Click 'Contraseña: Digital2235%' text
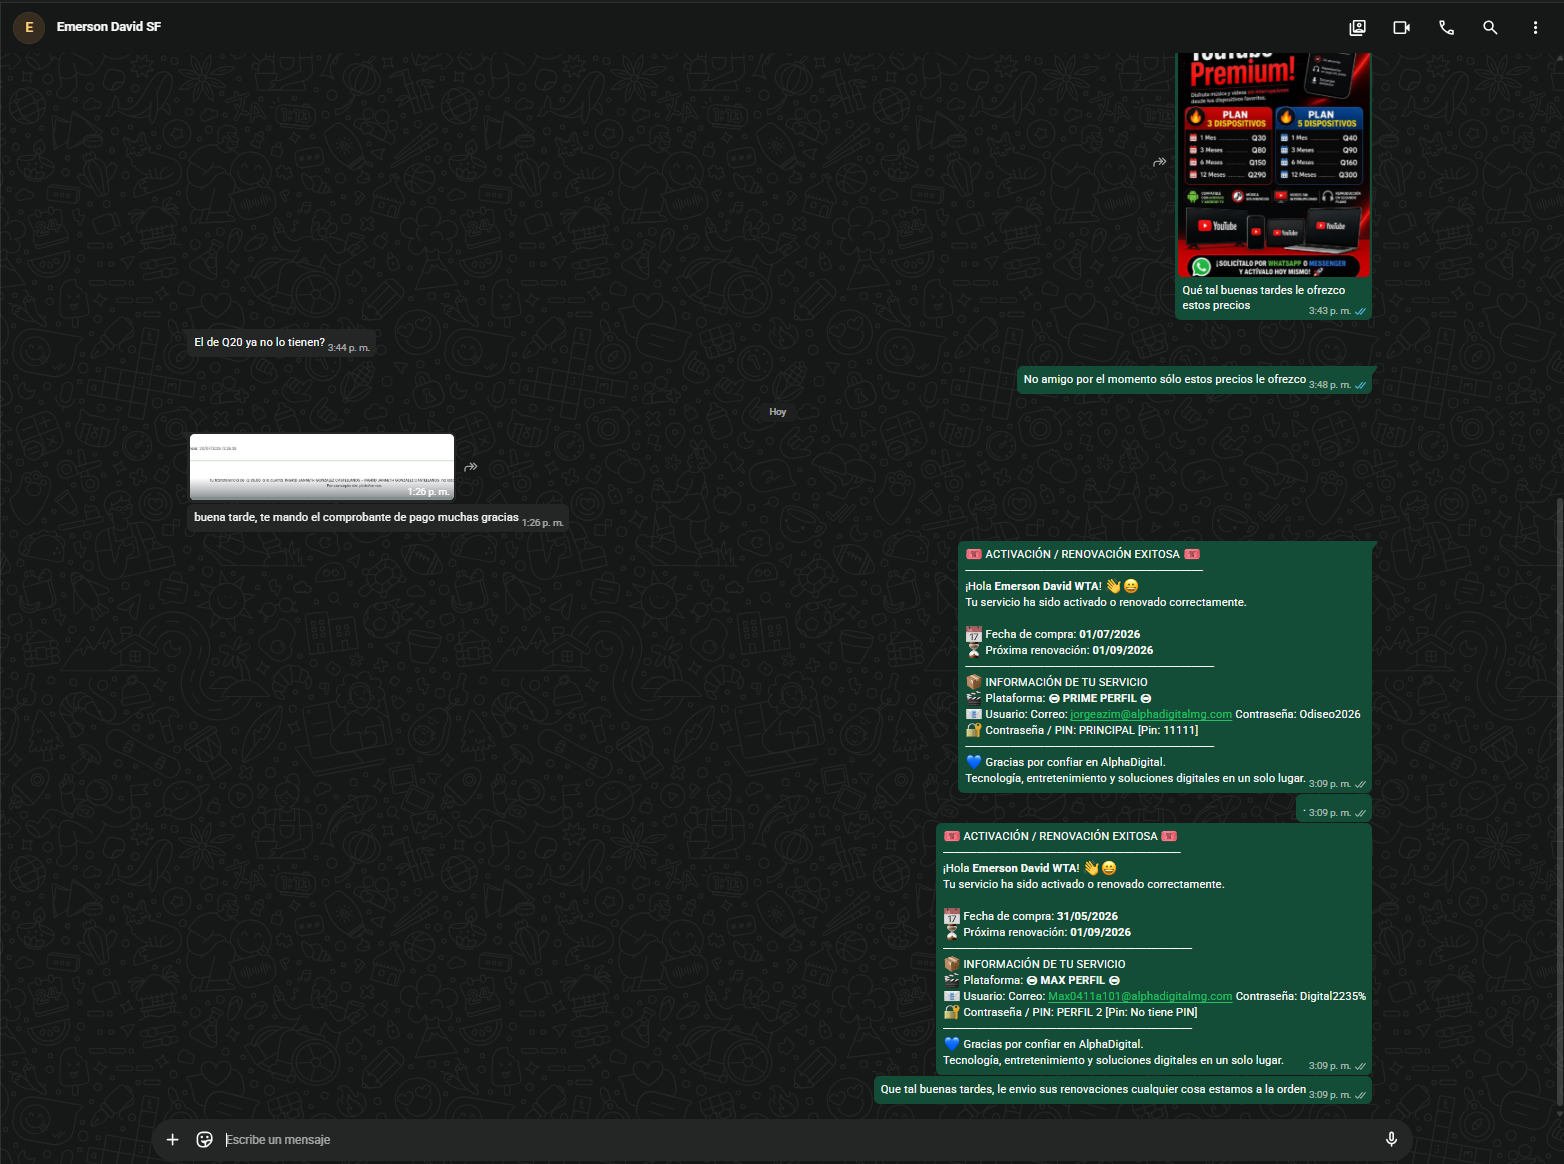 coord(1301,996)
